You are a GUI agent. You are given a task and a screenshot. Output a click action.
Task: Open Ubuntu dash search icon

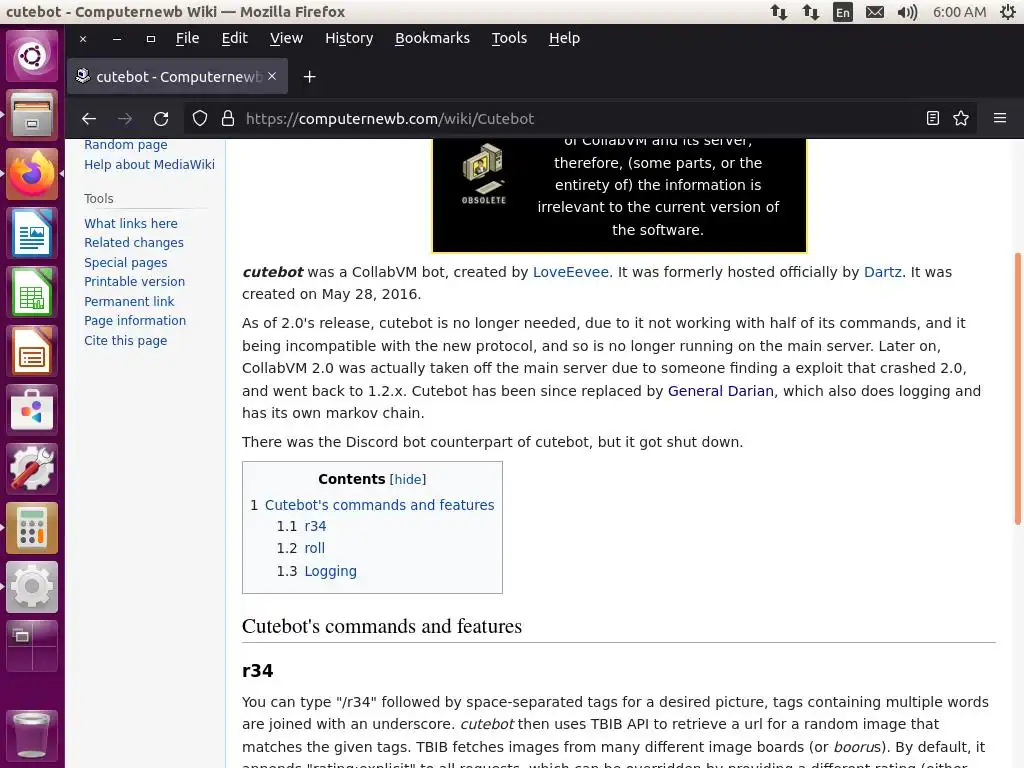tap(32, 56)
